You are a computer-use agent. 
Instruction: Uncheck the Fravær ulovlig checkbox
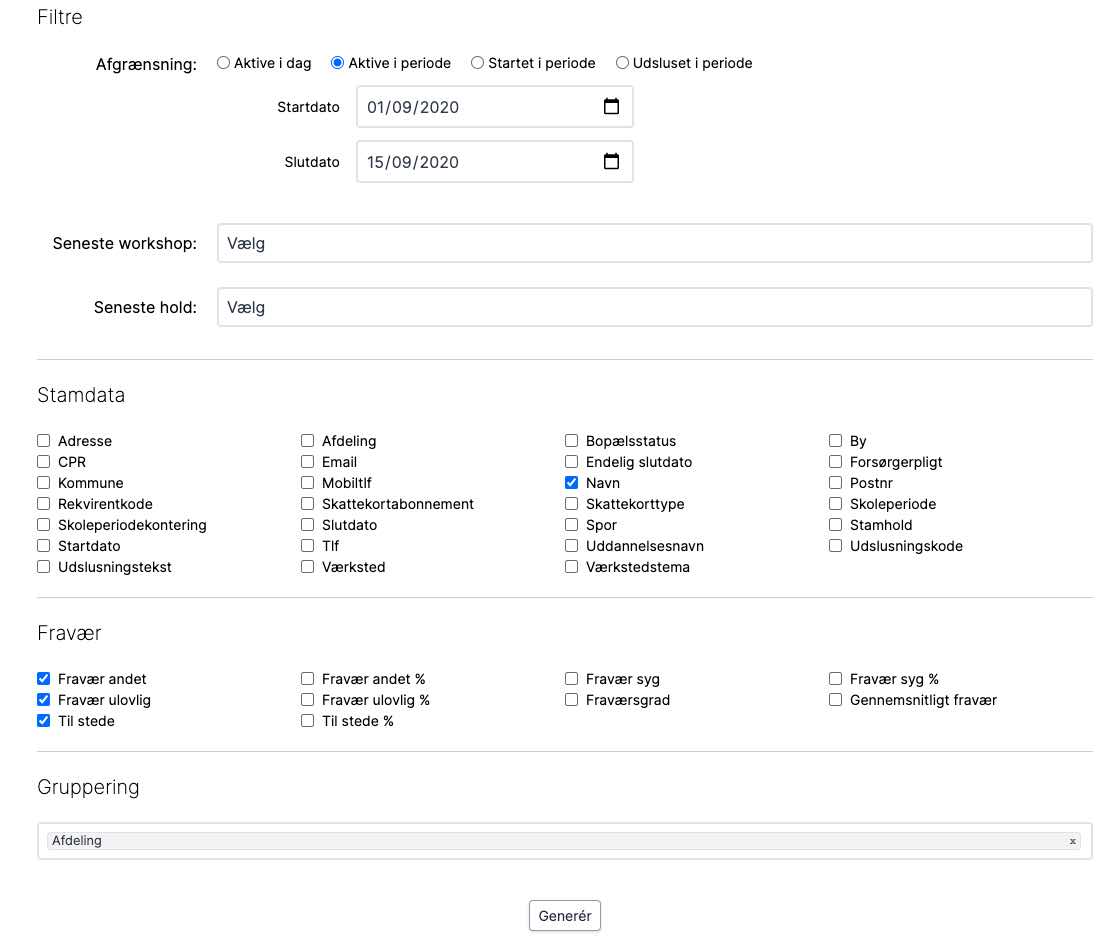coord(43,699)
